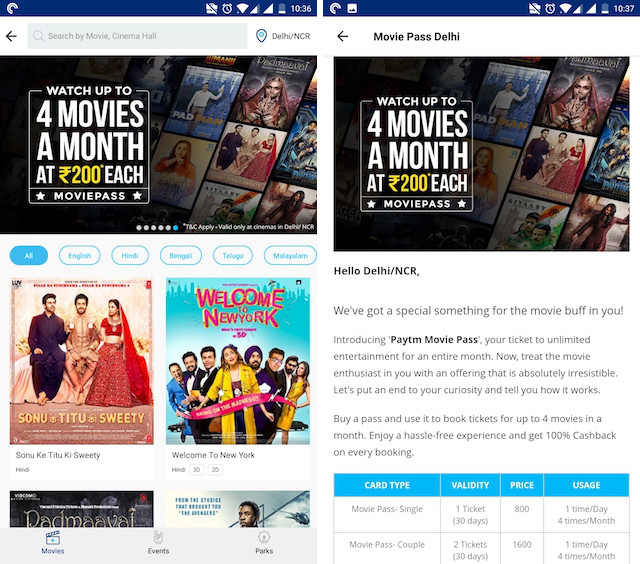This screenshot has height=564, width=640.
Task: Tap the search magnifier icon
Action: point(38,36)
